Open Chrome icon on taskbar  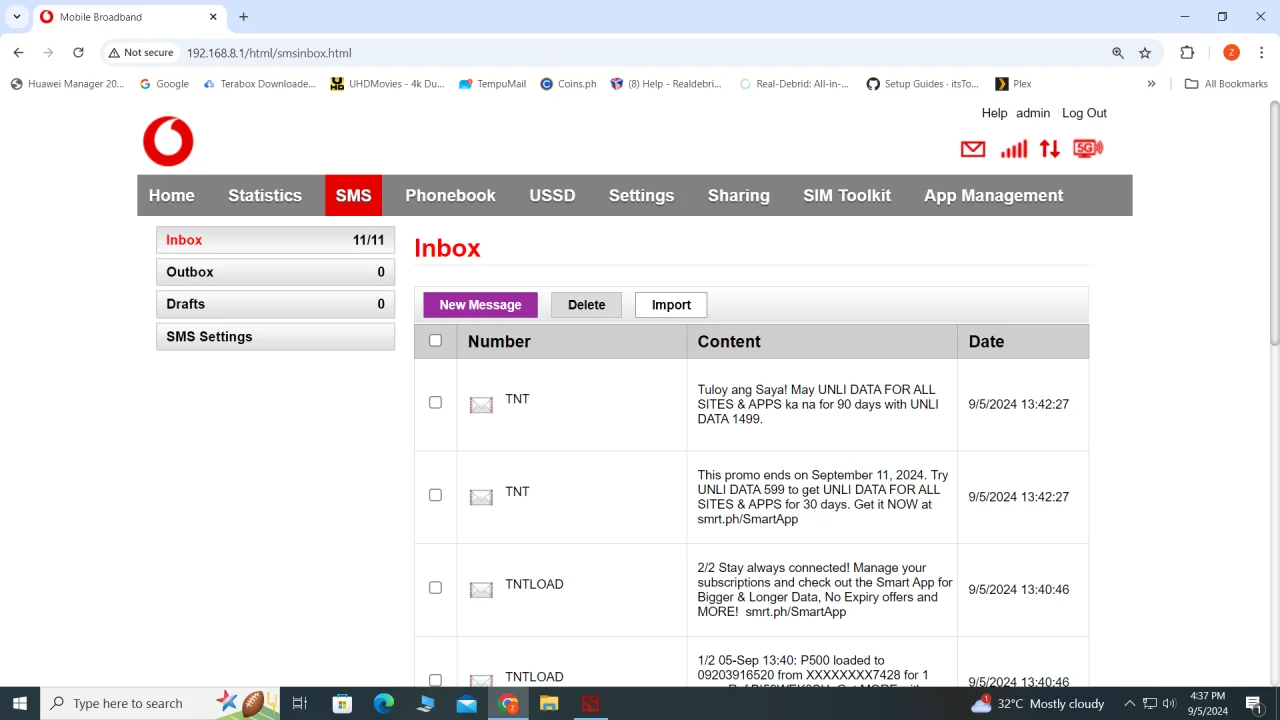coord(509,703)
